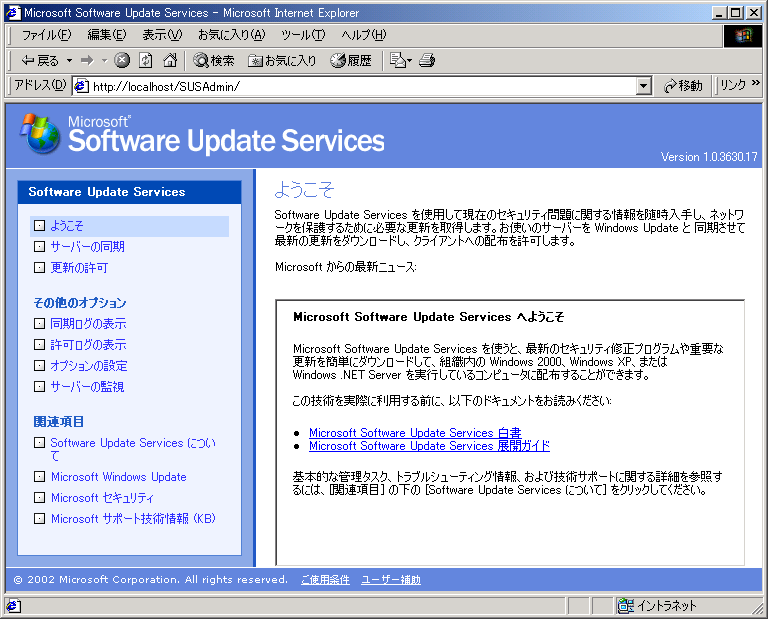Click the square bullet icon beside 更新の許可
Viewport: 768px width, 619px height.
click(x=39, y=268)
